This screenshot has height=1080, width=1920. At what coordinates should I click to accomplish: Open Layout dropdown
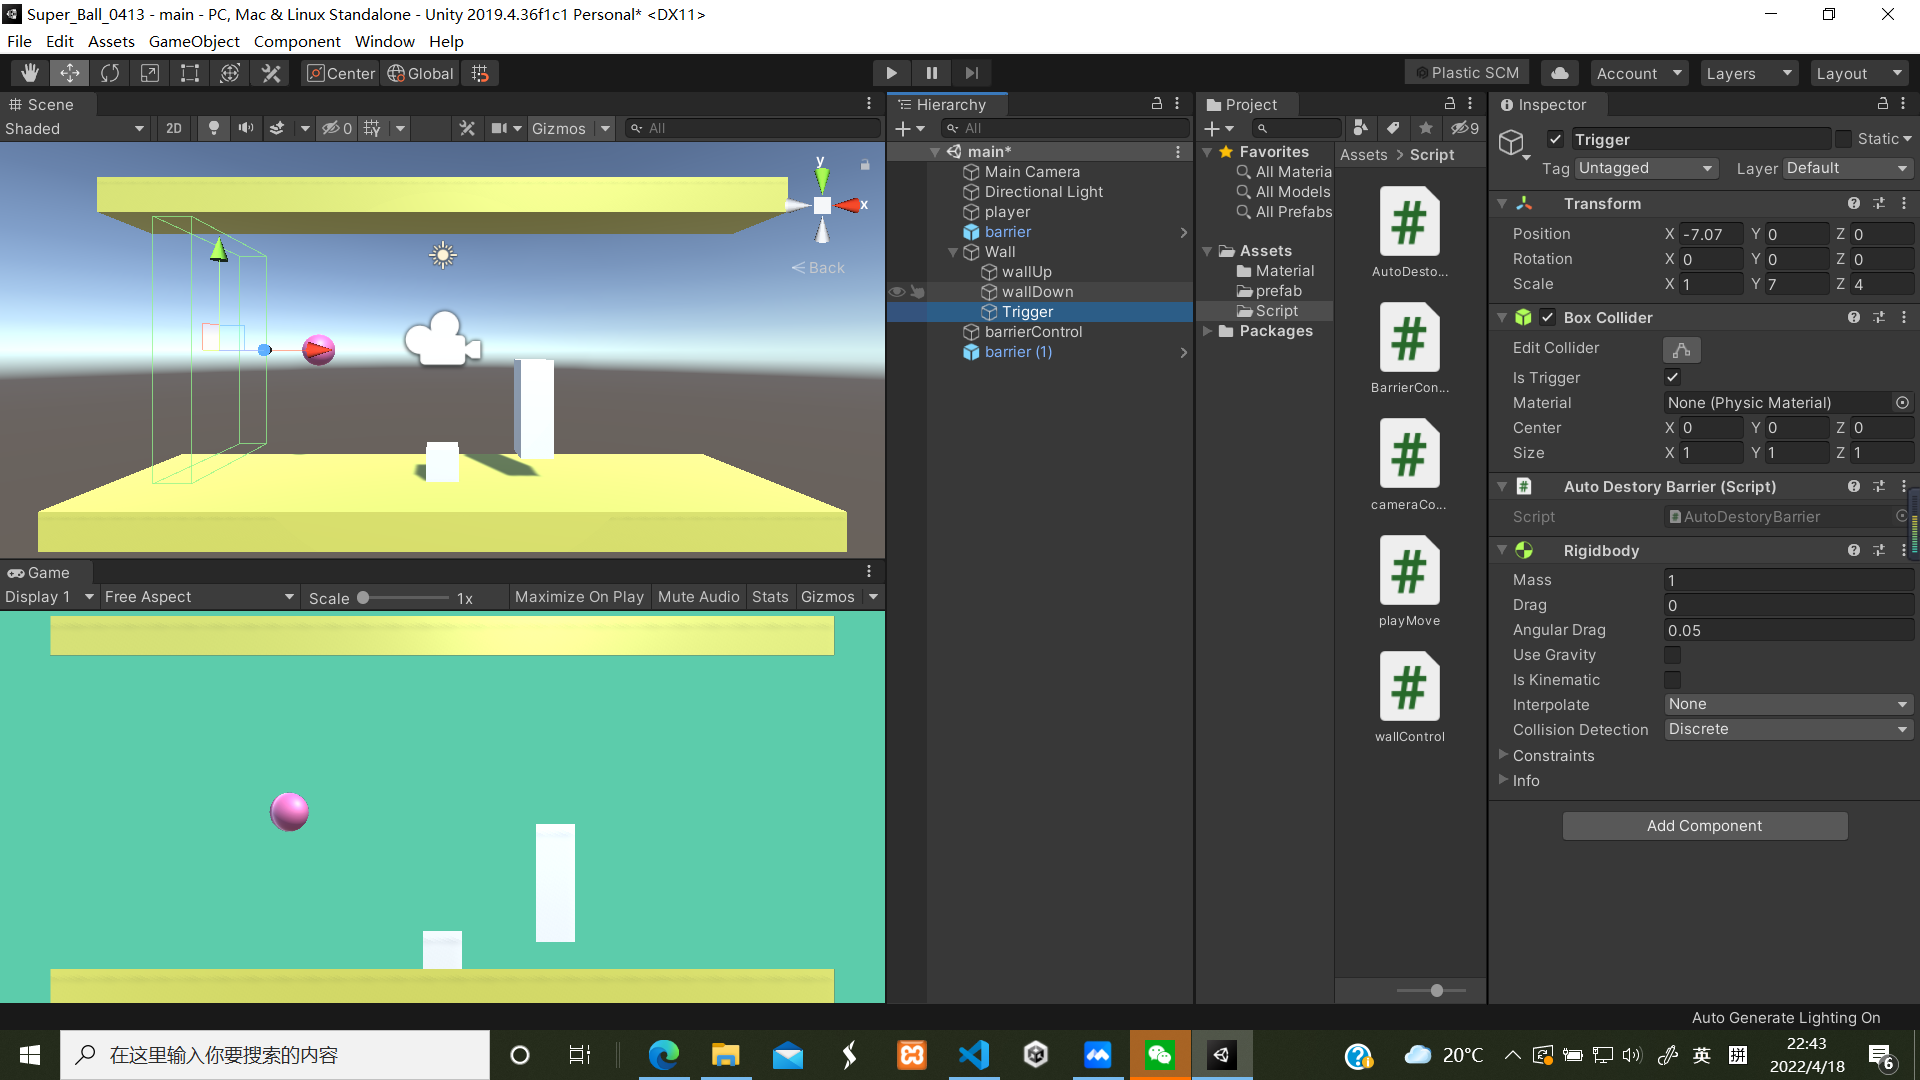point(1859,73)
